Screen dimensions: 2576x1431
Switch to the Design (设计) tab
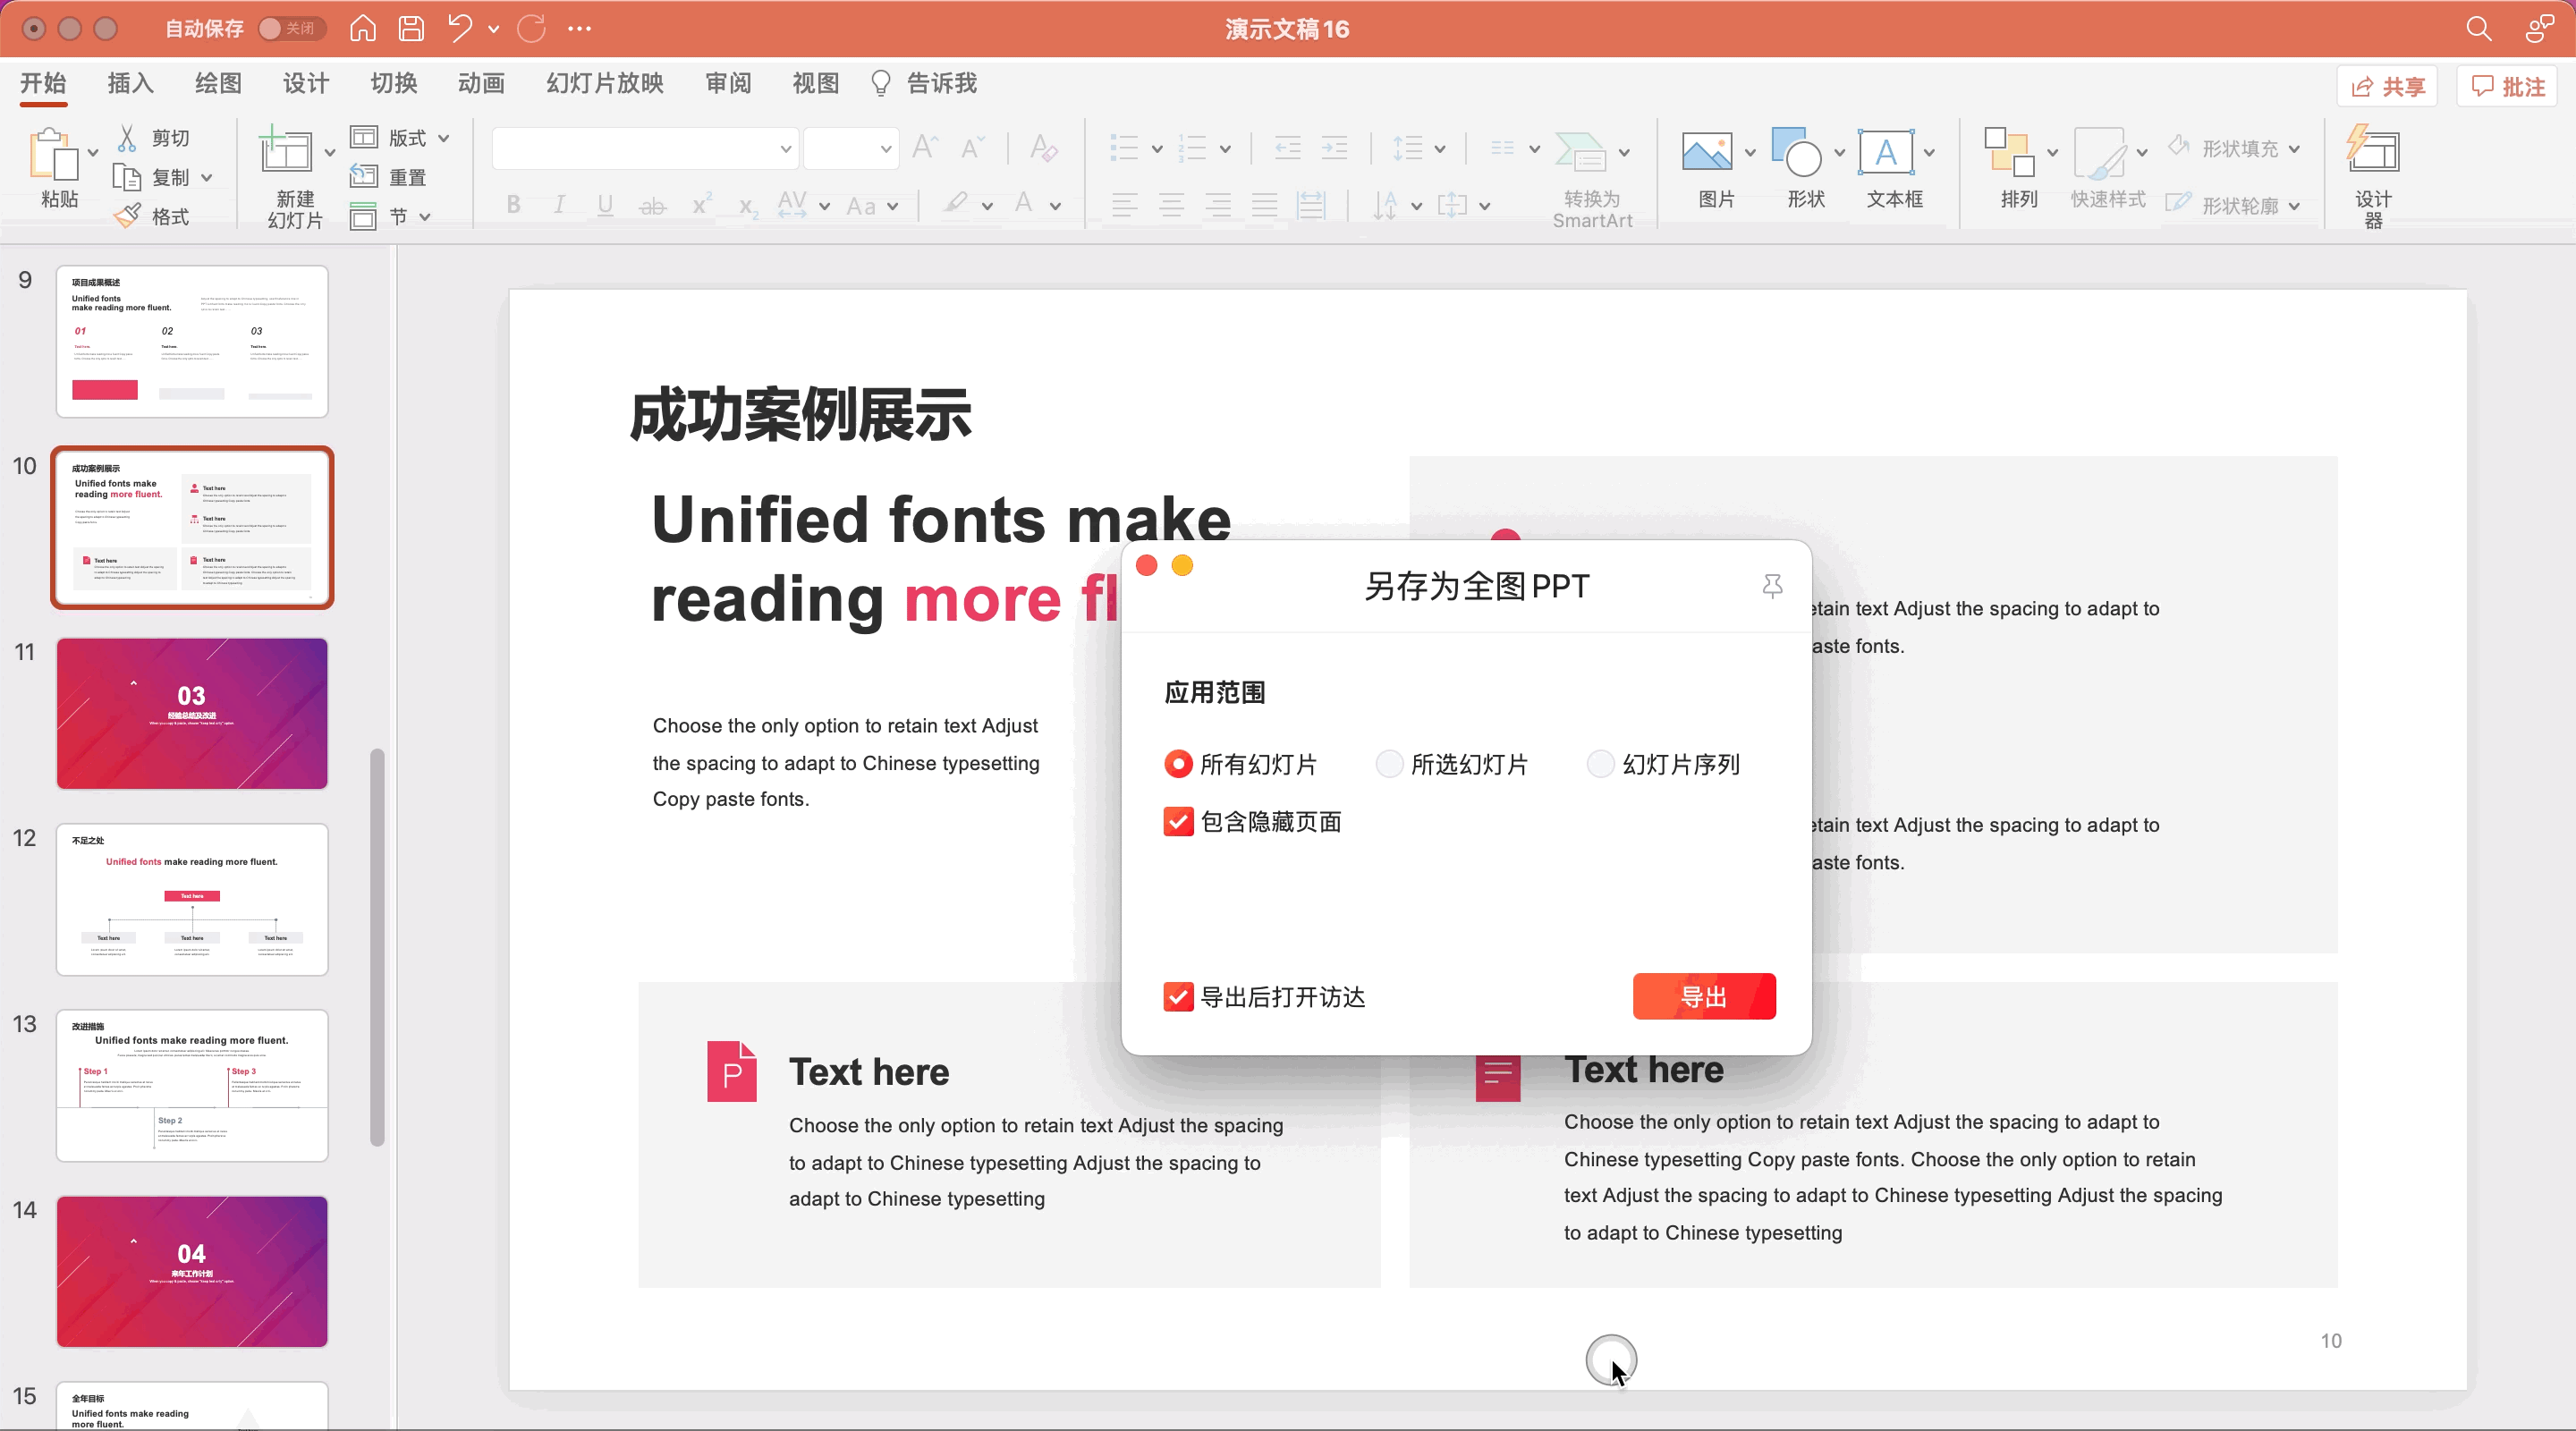coord(306,83)
